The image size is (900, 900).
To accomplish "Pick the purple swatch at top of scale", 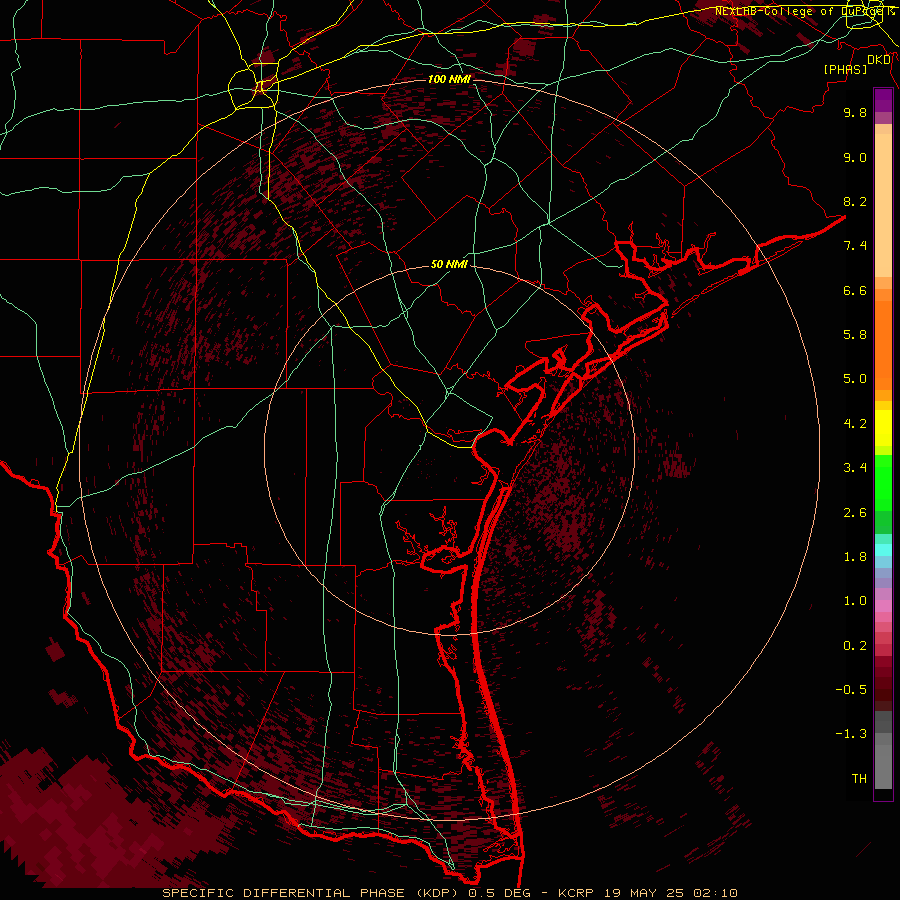I will point(883,100).
